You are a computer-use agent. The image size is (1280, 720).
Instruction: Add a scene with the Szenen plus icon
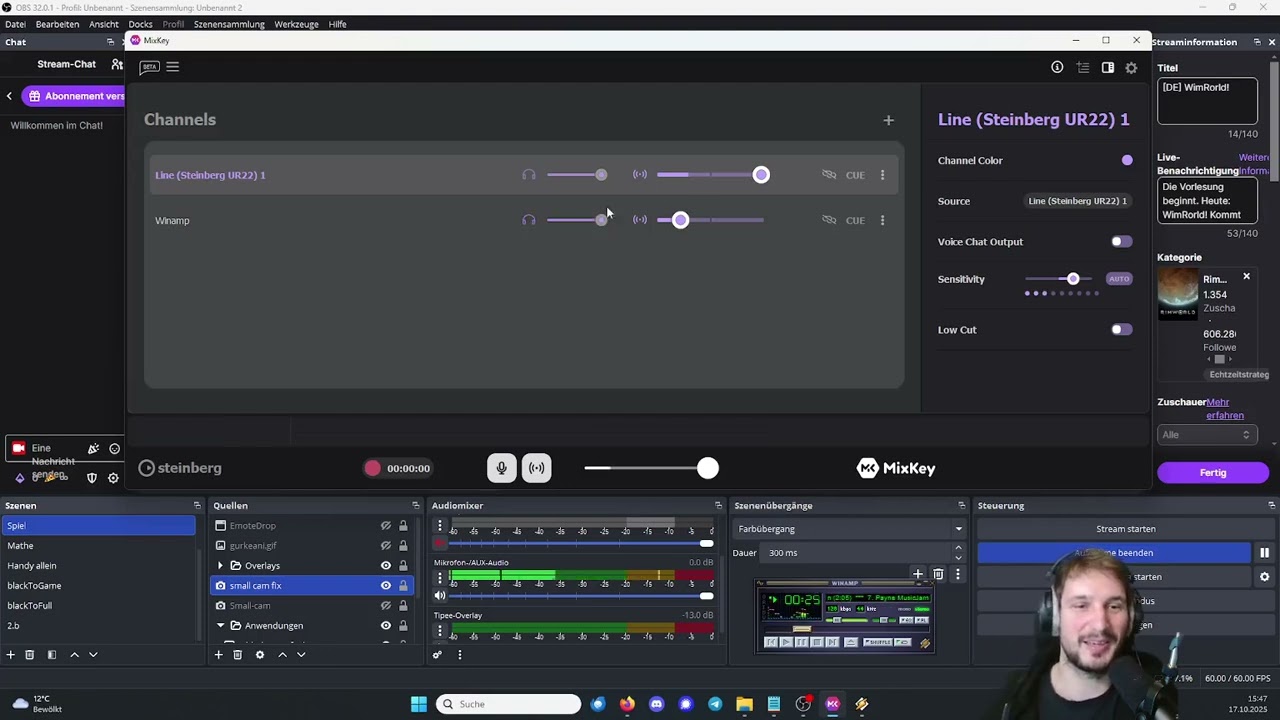11,655
